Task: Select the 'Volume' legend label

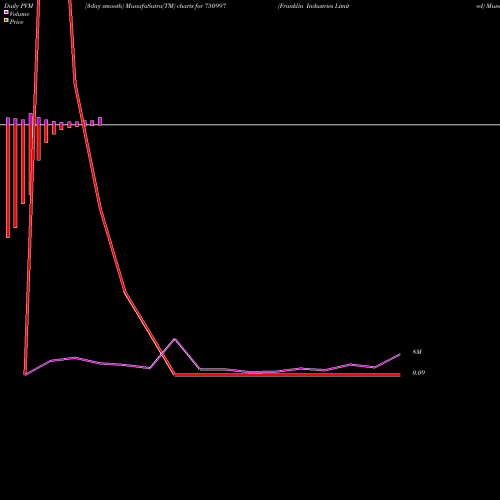Action: (19, 14)
